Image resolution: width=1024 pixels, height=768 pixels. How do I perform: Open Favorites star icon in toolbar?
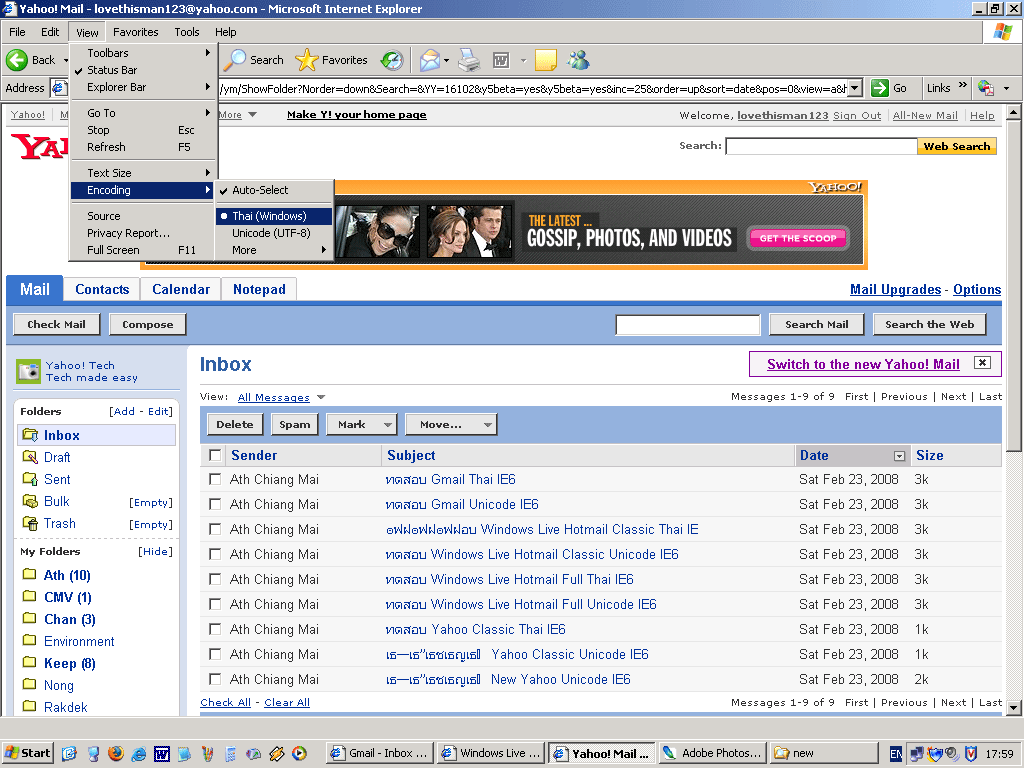pyautogui.click(x=306, y=60)
